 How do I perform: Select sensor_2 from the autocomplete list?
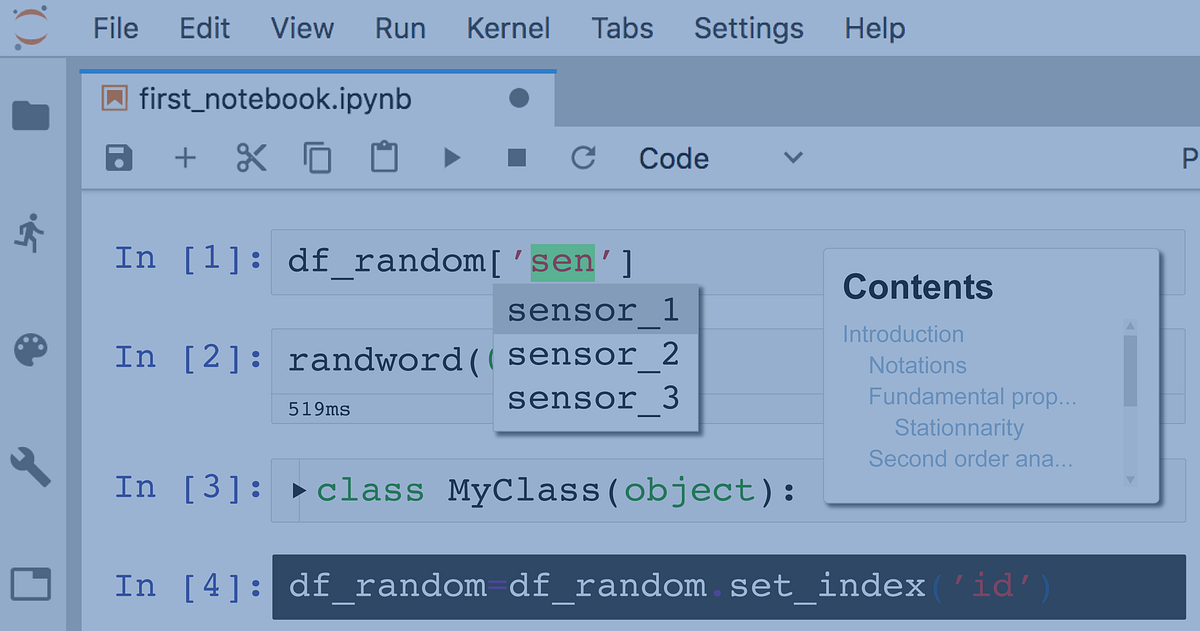pos(594,353)
